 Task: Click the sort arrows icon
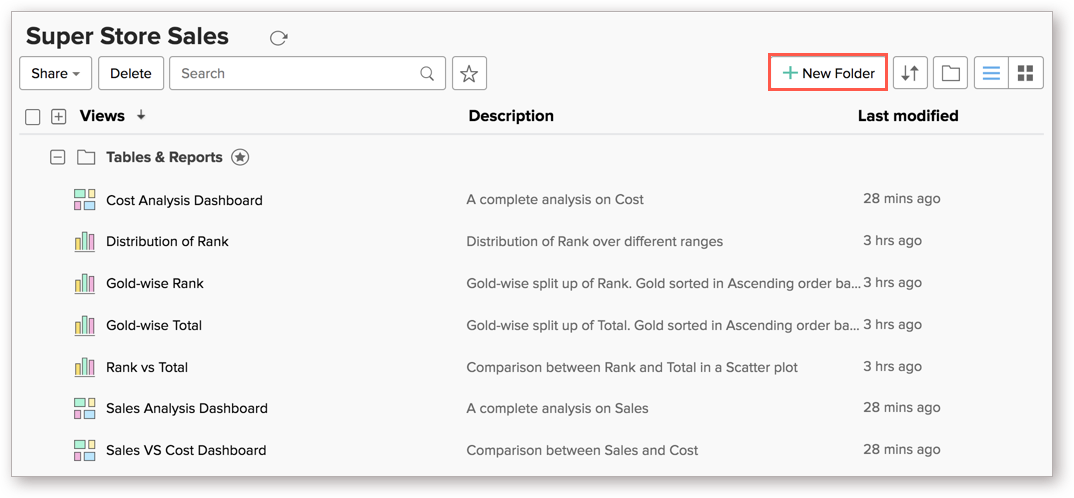[910, 73]
